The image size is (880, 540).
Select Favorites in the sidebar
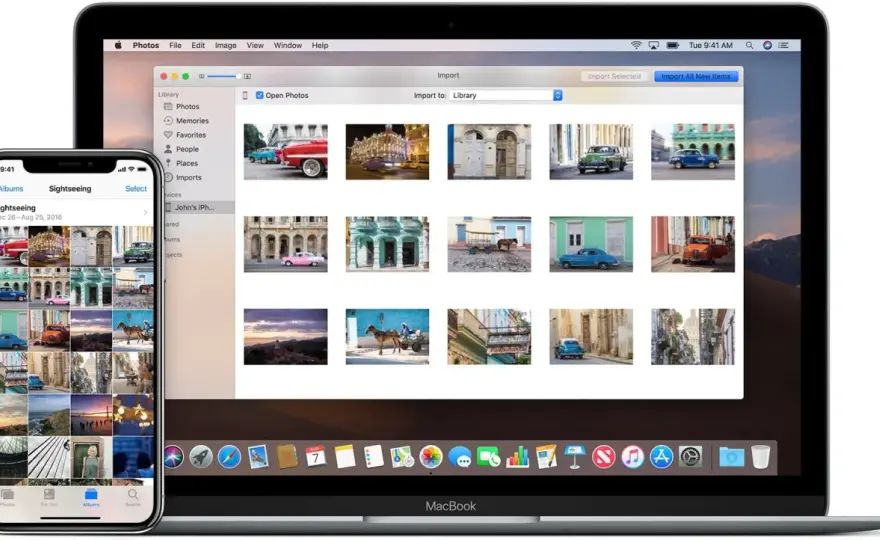click(x=191, y=135)
